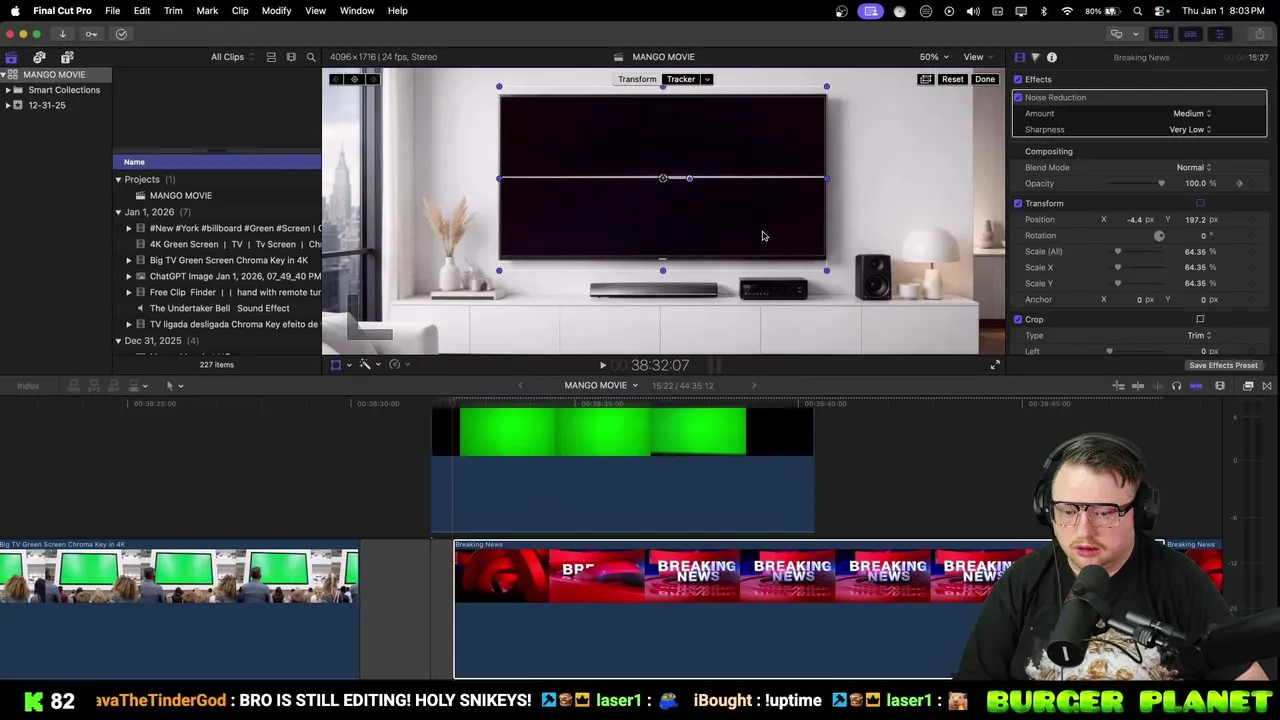The image size is (1280, 720).
Task: Click transform fit-frame icon beside Reset
Action: coord(925,79)
